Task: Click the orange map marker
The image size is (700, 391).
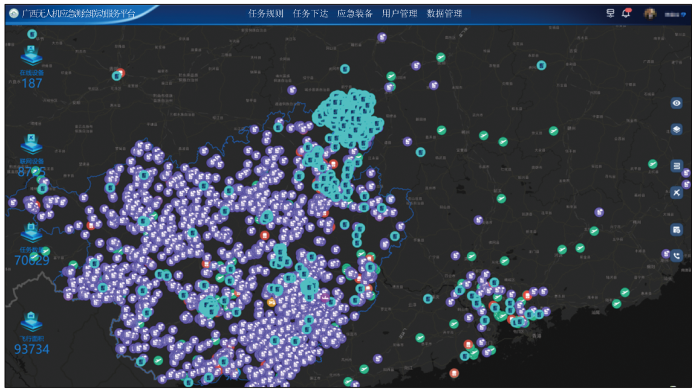Action: tap(271, 302)
